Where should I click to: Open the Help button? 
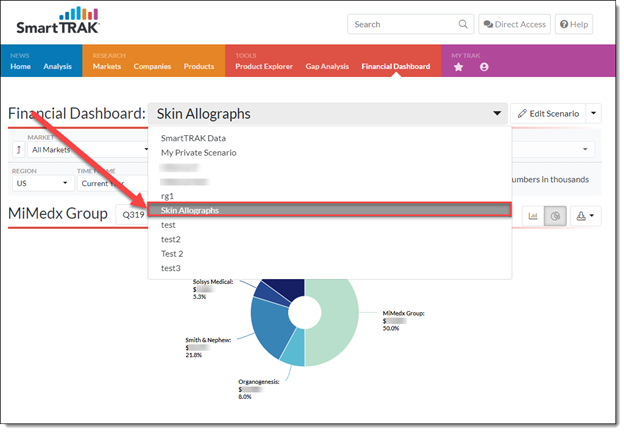pos(574,24)
